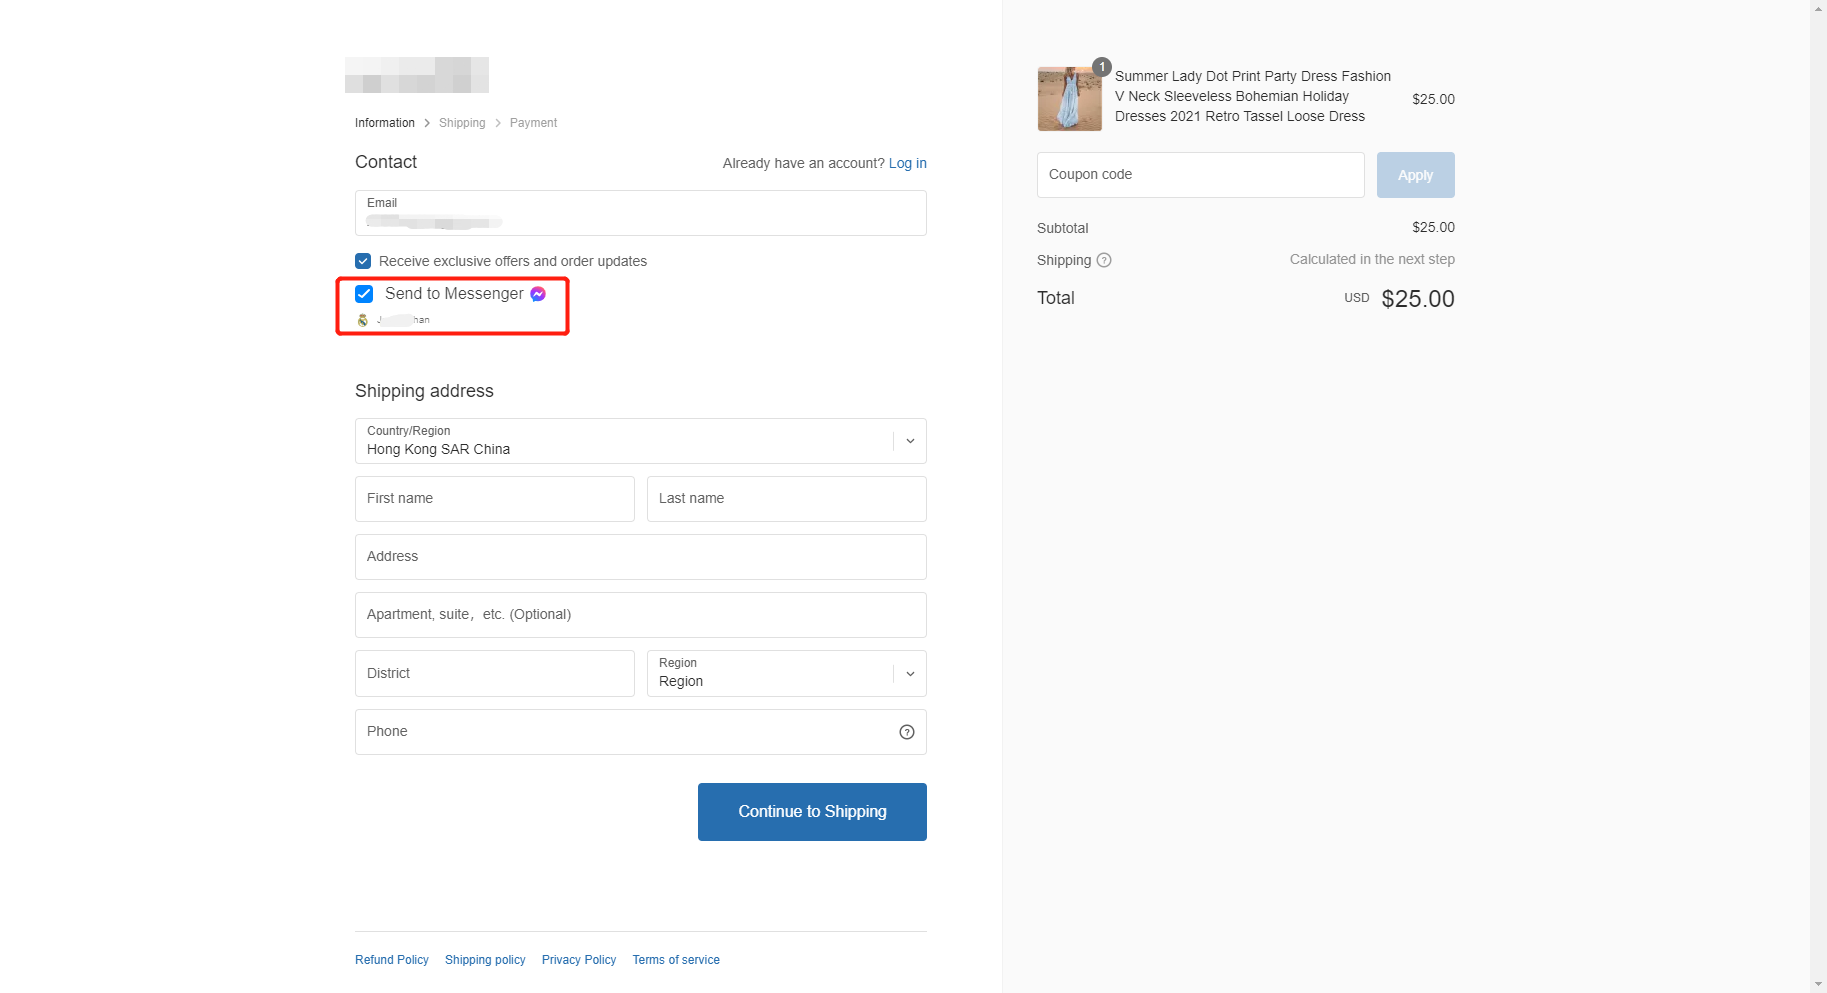Open the Country/Region dropdown
The width and height of the screenshot is (1827, 993).
tap(641, 441)
